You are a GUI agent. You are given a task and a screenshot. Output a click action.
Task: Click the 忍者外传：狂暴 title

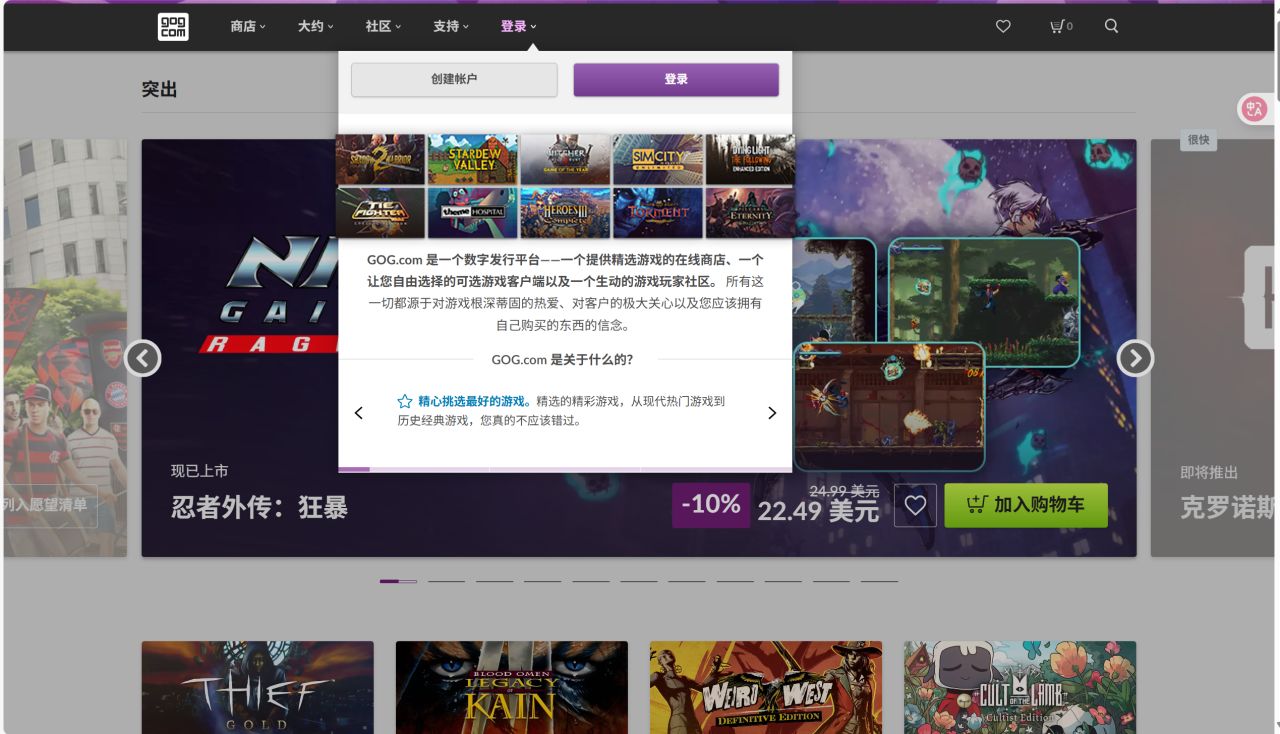coord(260,507)
